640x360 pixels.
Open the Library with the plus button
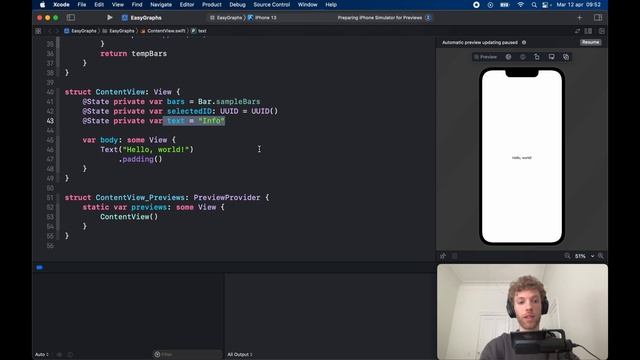pyautogui.click(x=580, y=18)
